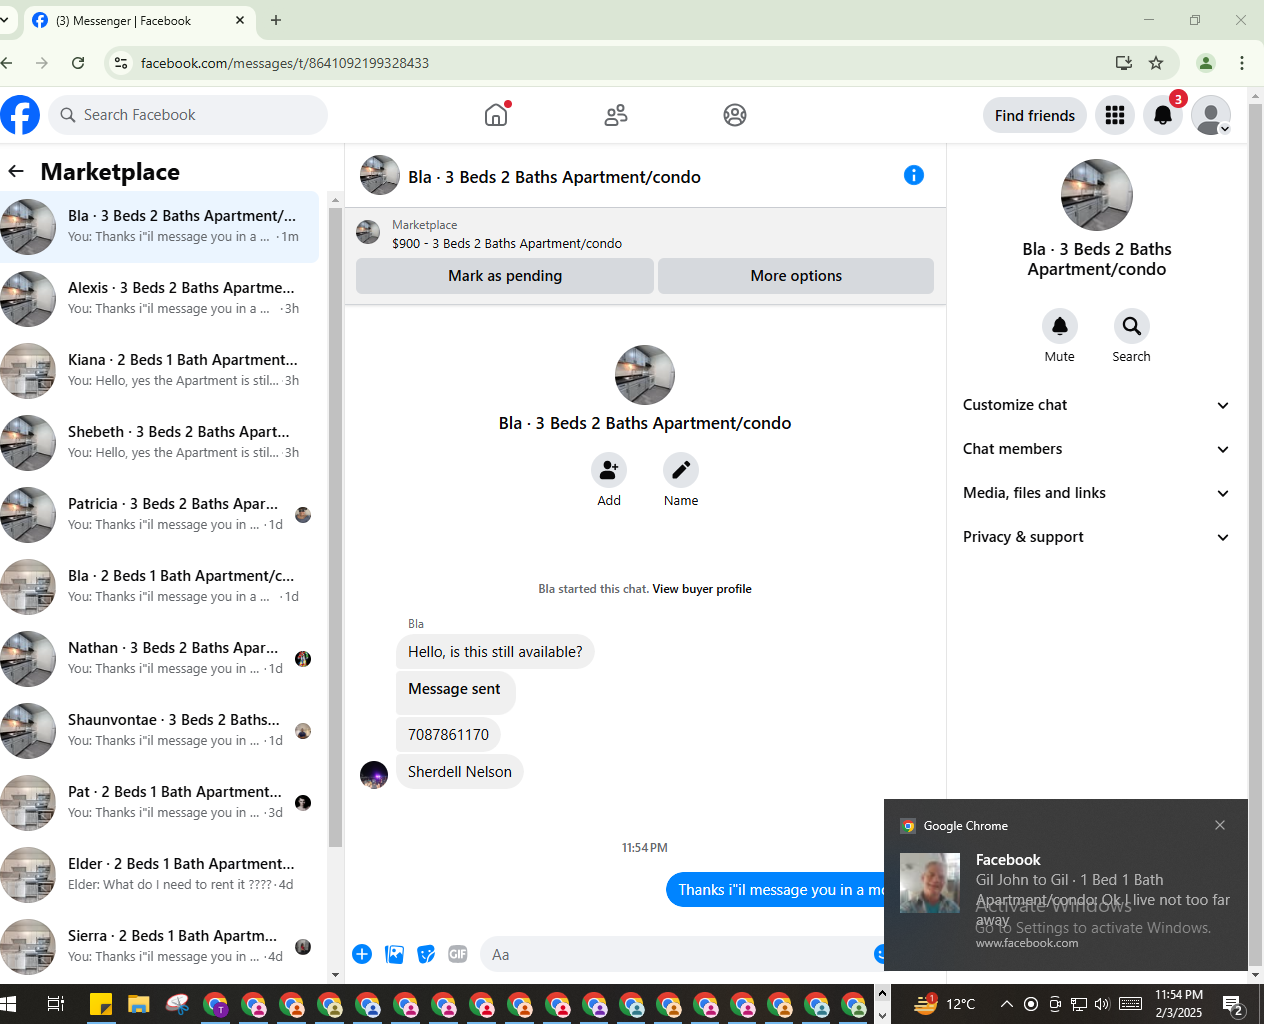Open Alexis 3 Beds 2 Baths conversation
The height and width of the screenshot is (1024, 1264).
click(x=160, y=298)
